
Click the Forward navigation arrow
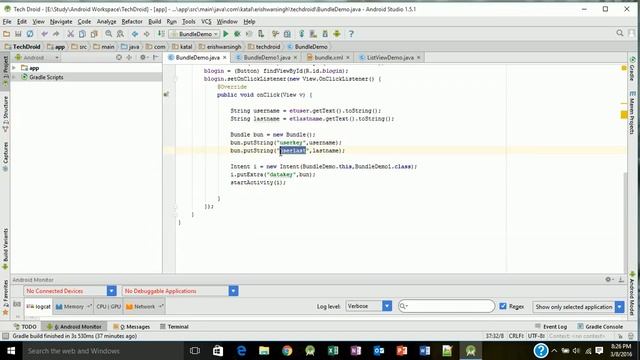[147, 34]
